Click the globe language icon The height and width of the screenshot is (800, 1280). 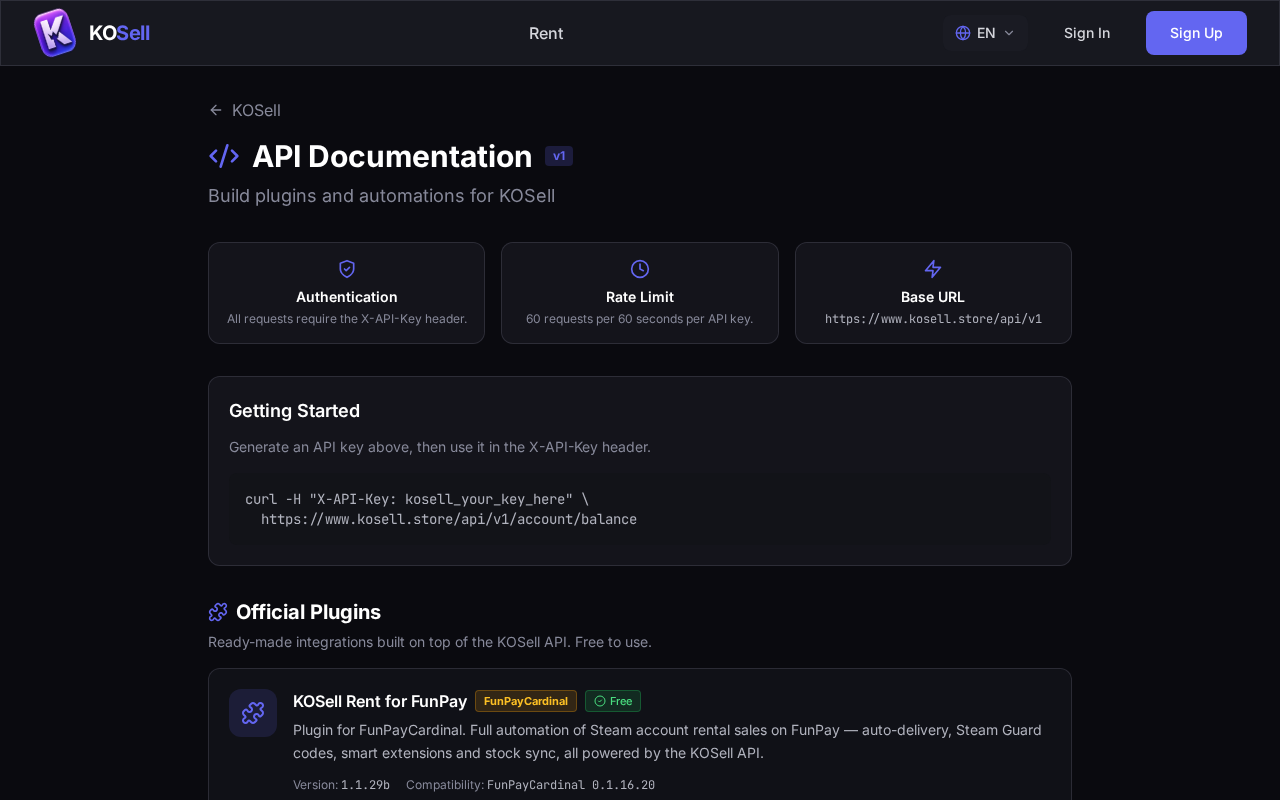pyautogui.click(x=963, y=33)
